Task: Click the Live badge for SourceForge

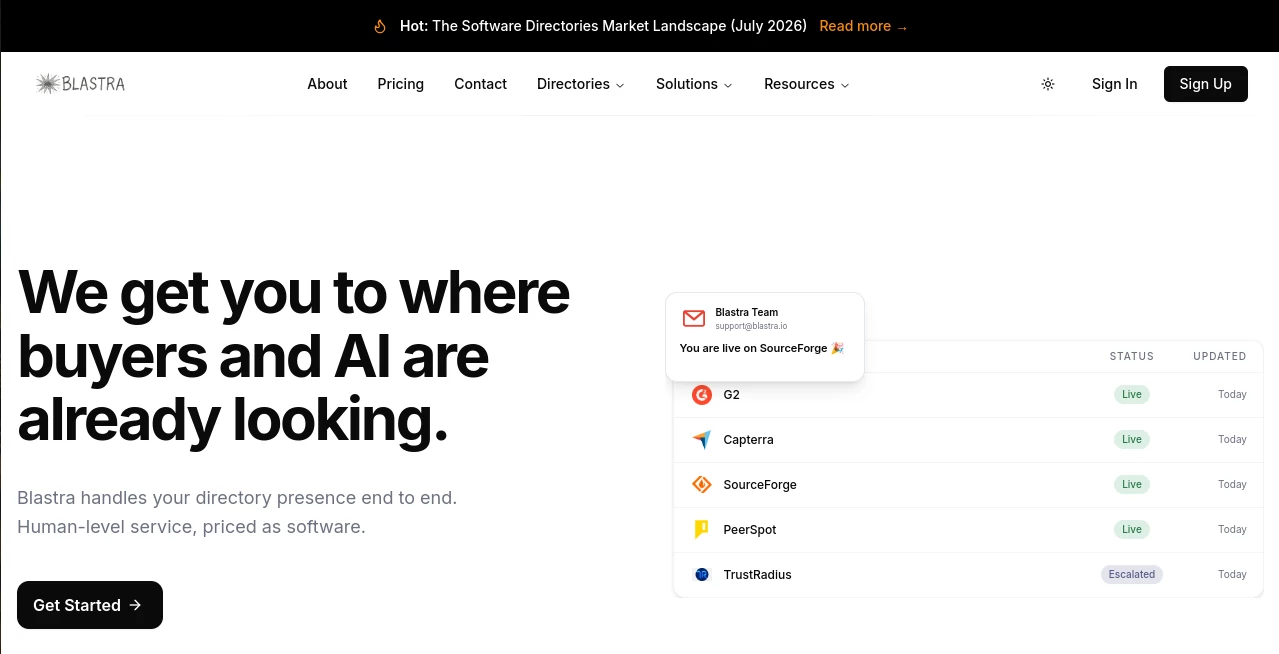Action: (1132, 485)
